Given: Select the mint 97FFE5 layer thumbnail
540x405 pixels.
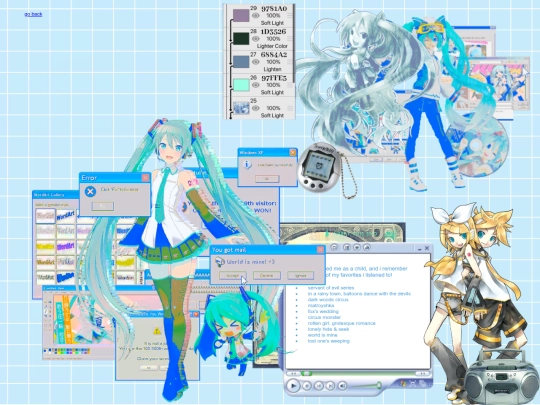Looking at the screenshot, I should [x=241, y=85].
